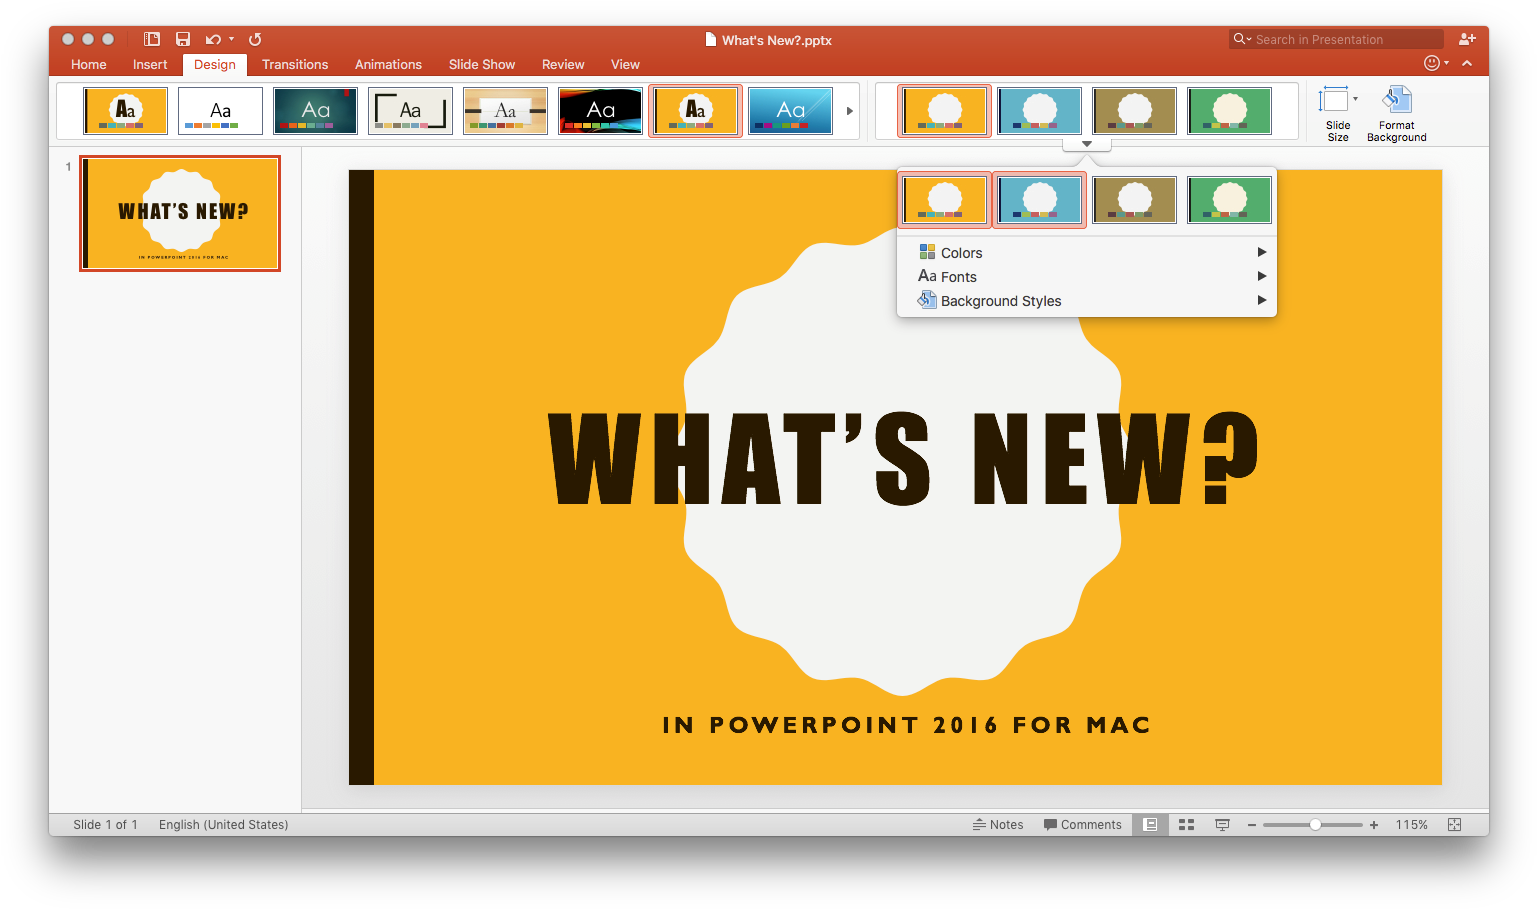Switch to the Transitions ribbon tab
This screenshot has width=1537, height=909.
[x=295, y=64]
